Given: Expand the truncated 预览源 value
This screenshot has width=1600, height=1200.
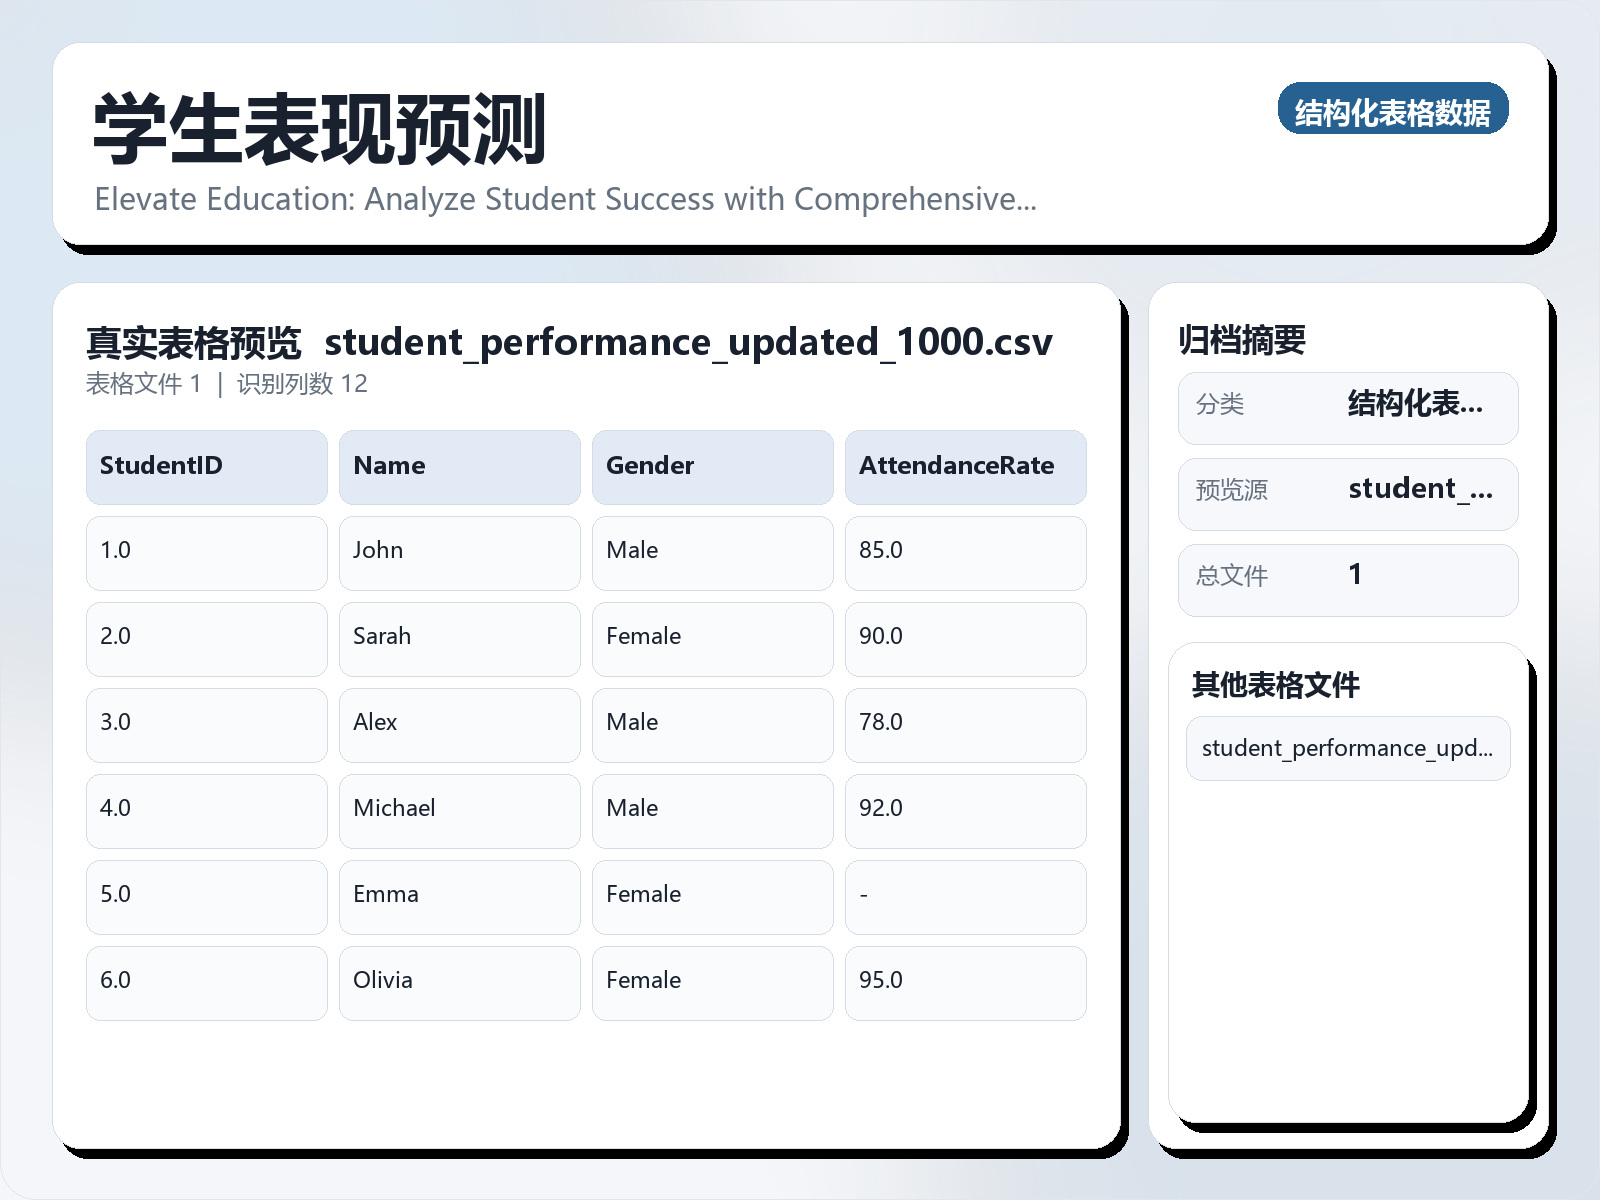Looking at the screenshot, I should [1421, 490].
